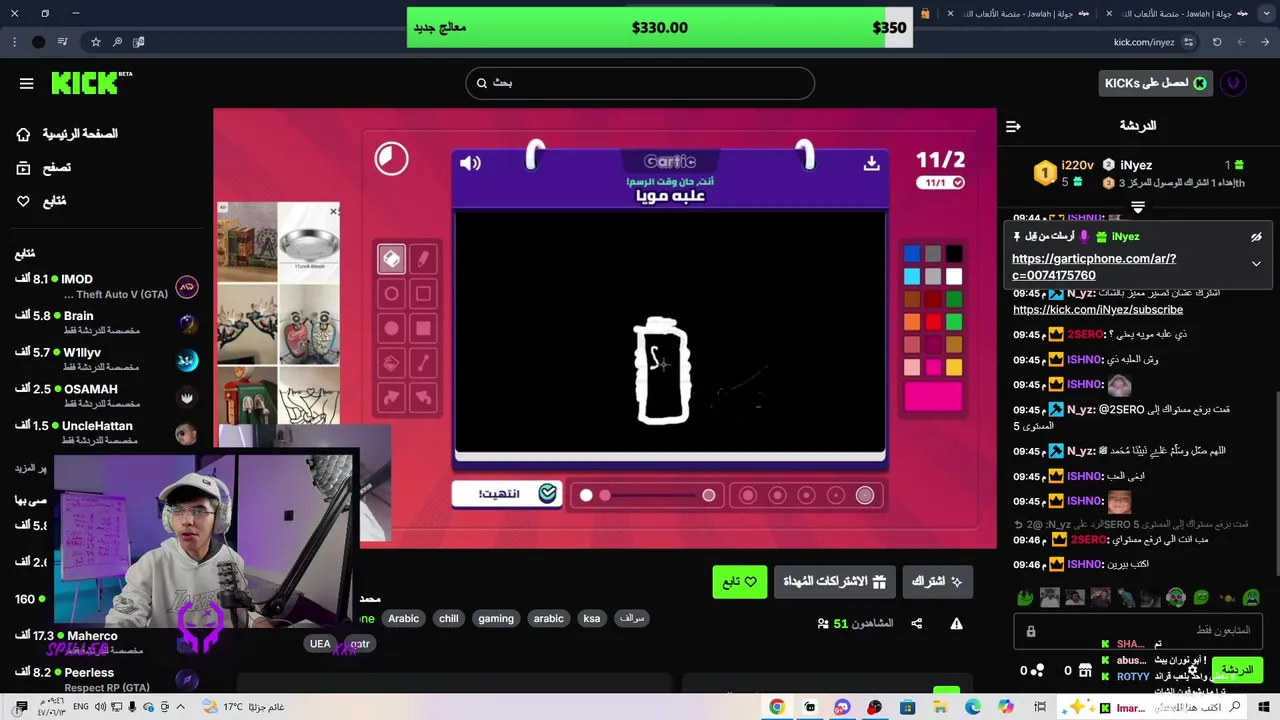Click the gifted subscriptions button
Image resolution: width=1280 pixels, height=720 pixels.
[835, 582]
